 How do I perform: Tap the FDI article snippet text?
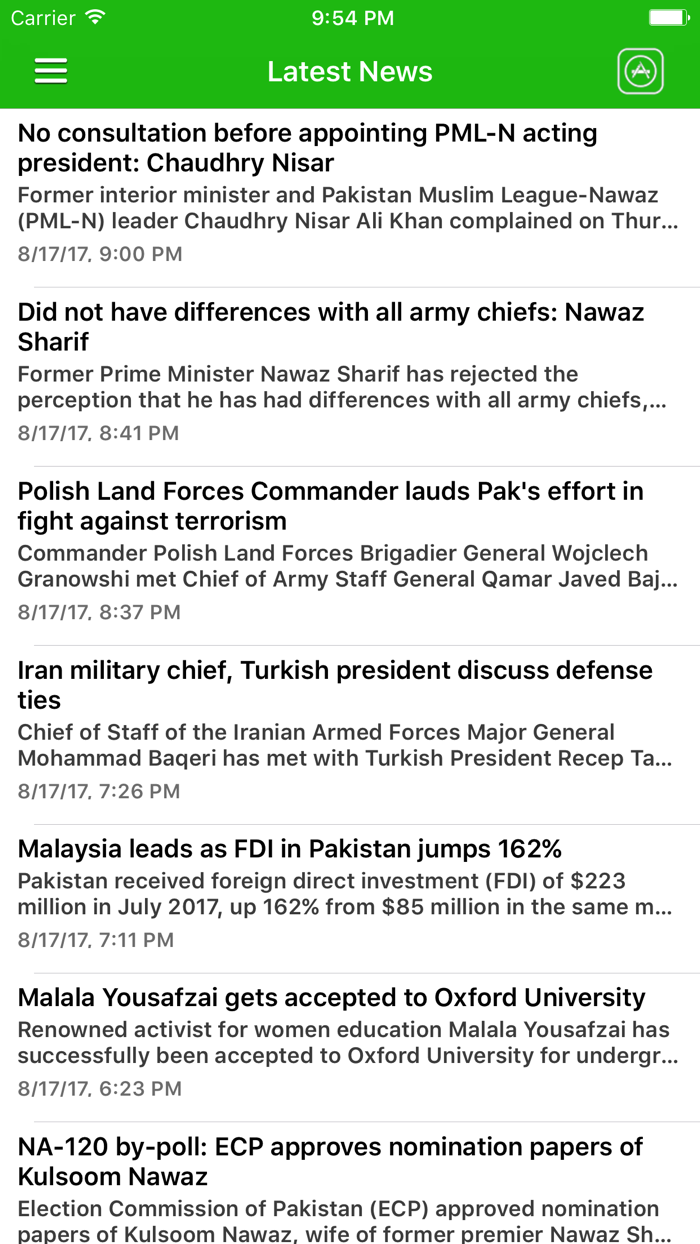340,894
